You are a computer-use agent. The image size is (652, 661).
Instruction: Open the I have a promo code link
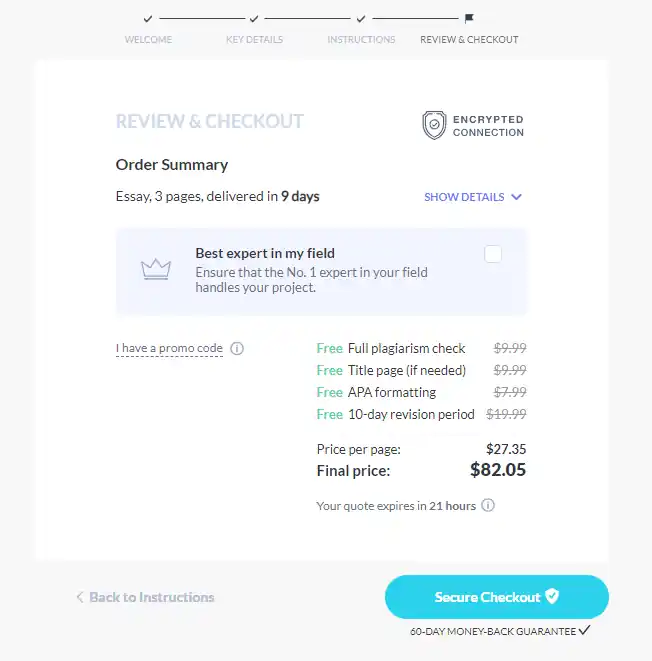click(x=169, y=349)
